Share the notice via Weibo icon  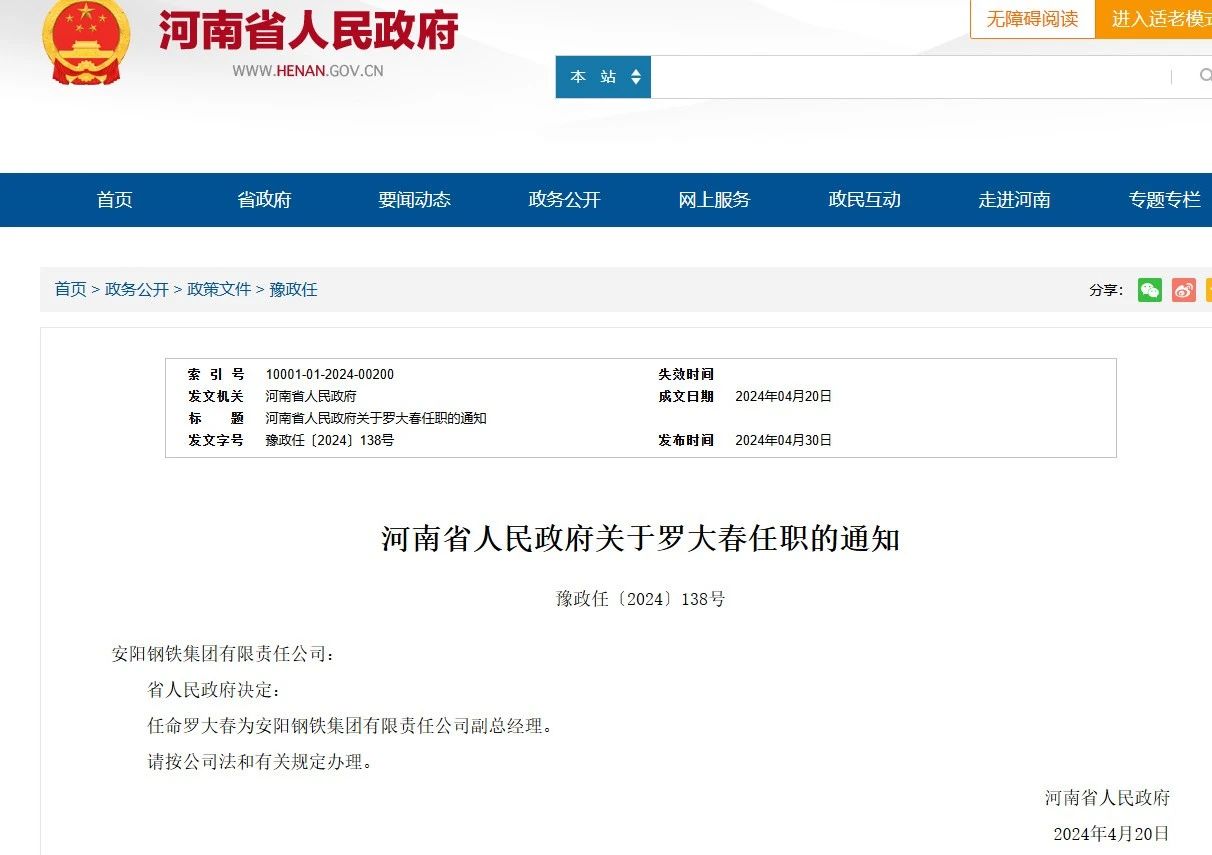pyautogui.click(x=1184, y=290)
